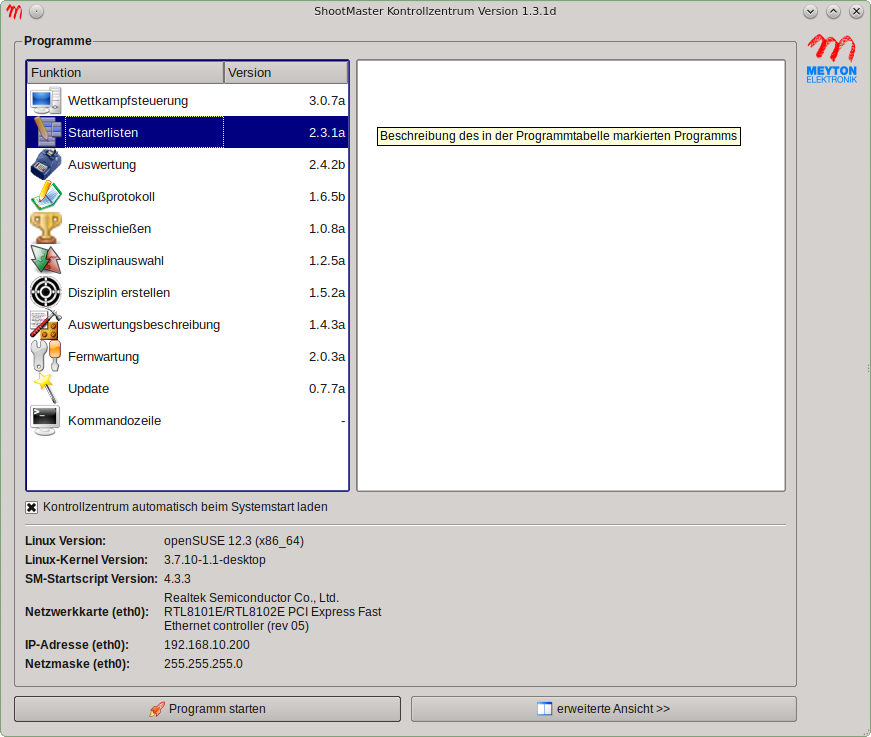Click the program description text area
The width and height of the screenshot is (871, 737).
click(571, 300)
